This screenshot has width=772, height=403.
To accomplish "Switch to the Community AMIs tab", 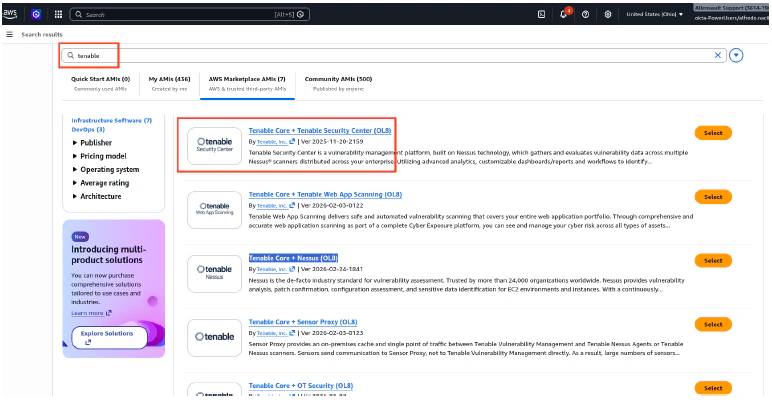I will (338, 84).
